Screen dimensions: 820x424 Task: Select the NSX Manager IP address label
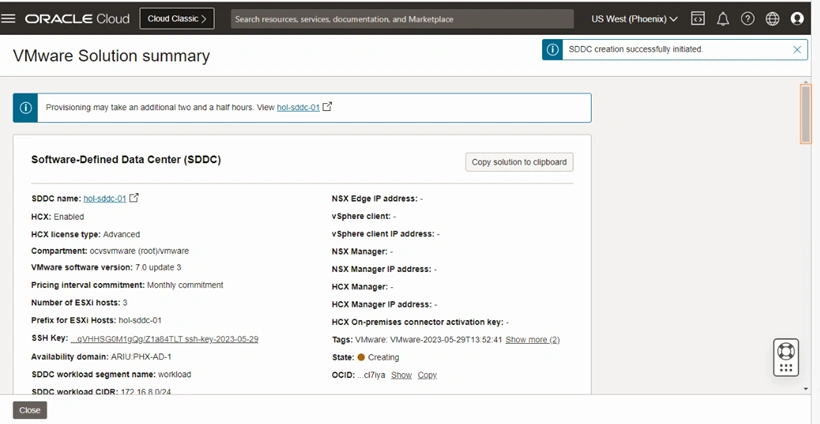click(x=381, y=269)
